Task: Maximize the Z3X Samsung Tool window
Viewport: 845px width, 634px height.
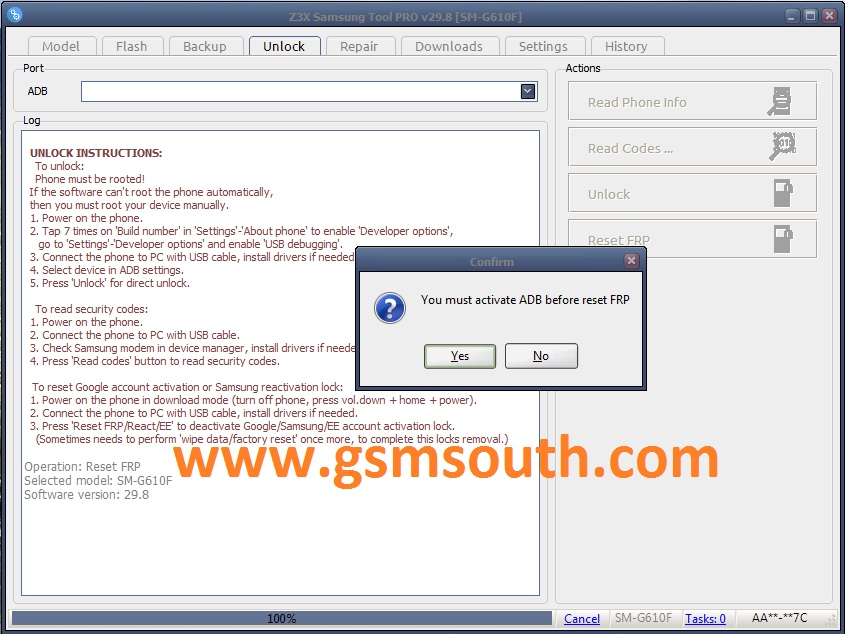Action: 811,16
